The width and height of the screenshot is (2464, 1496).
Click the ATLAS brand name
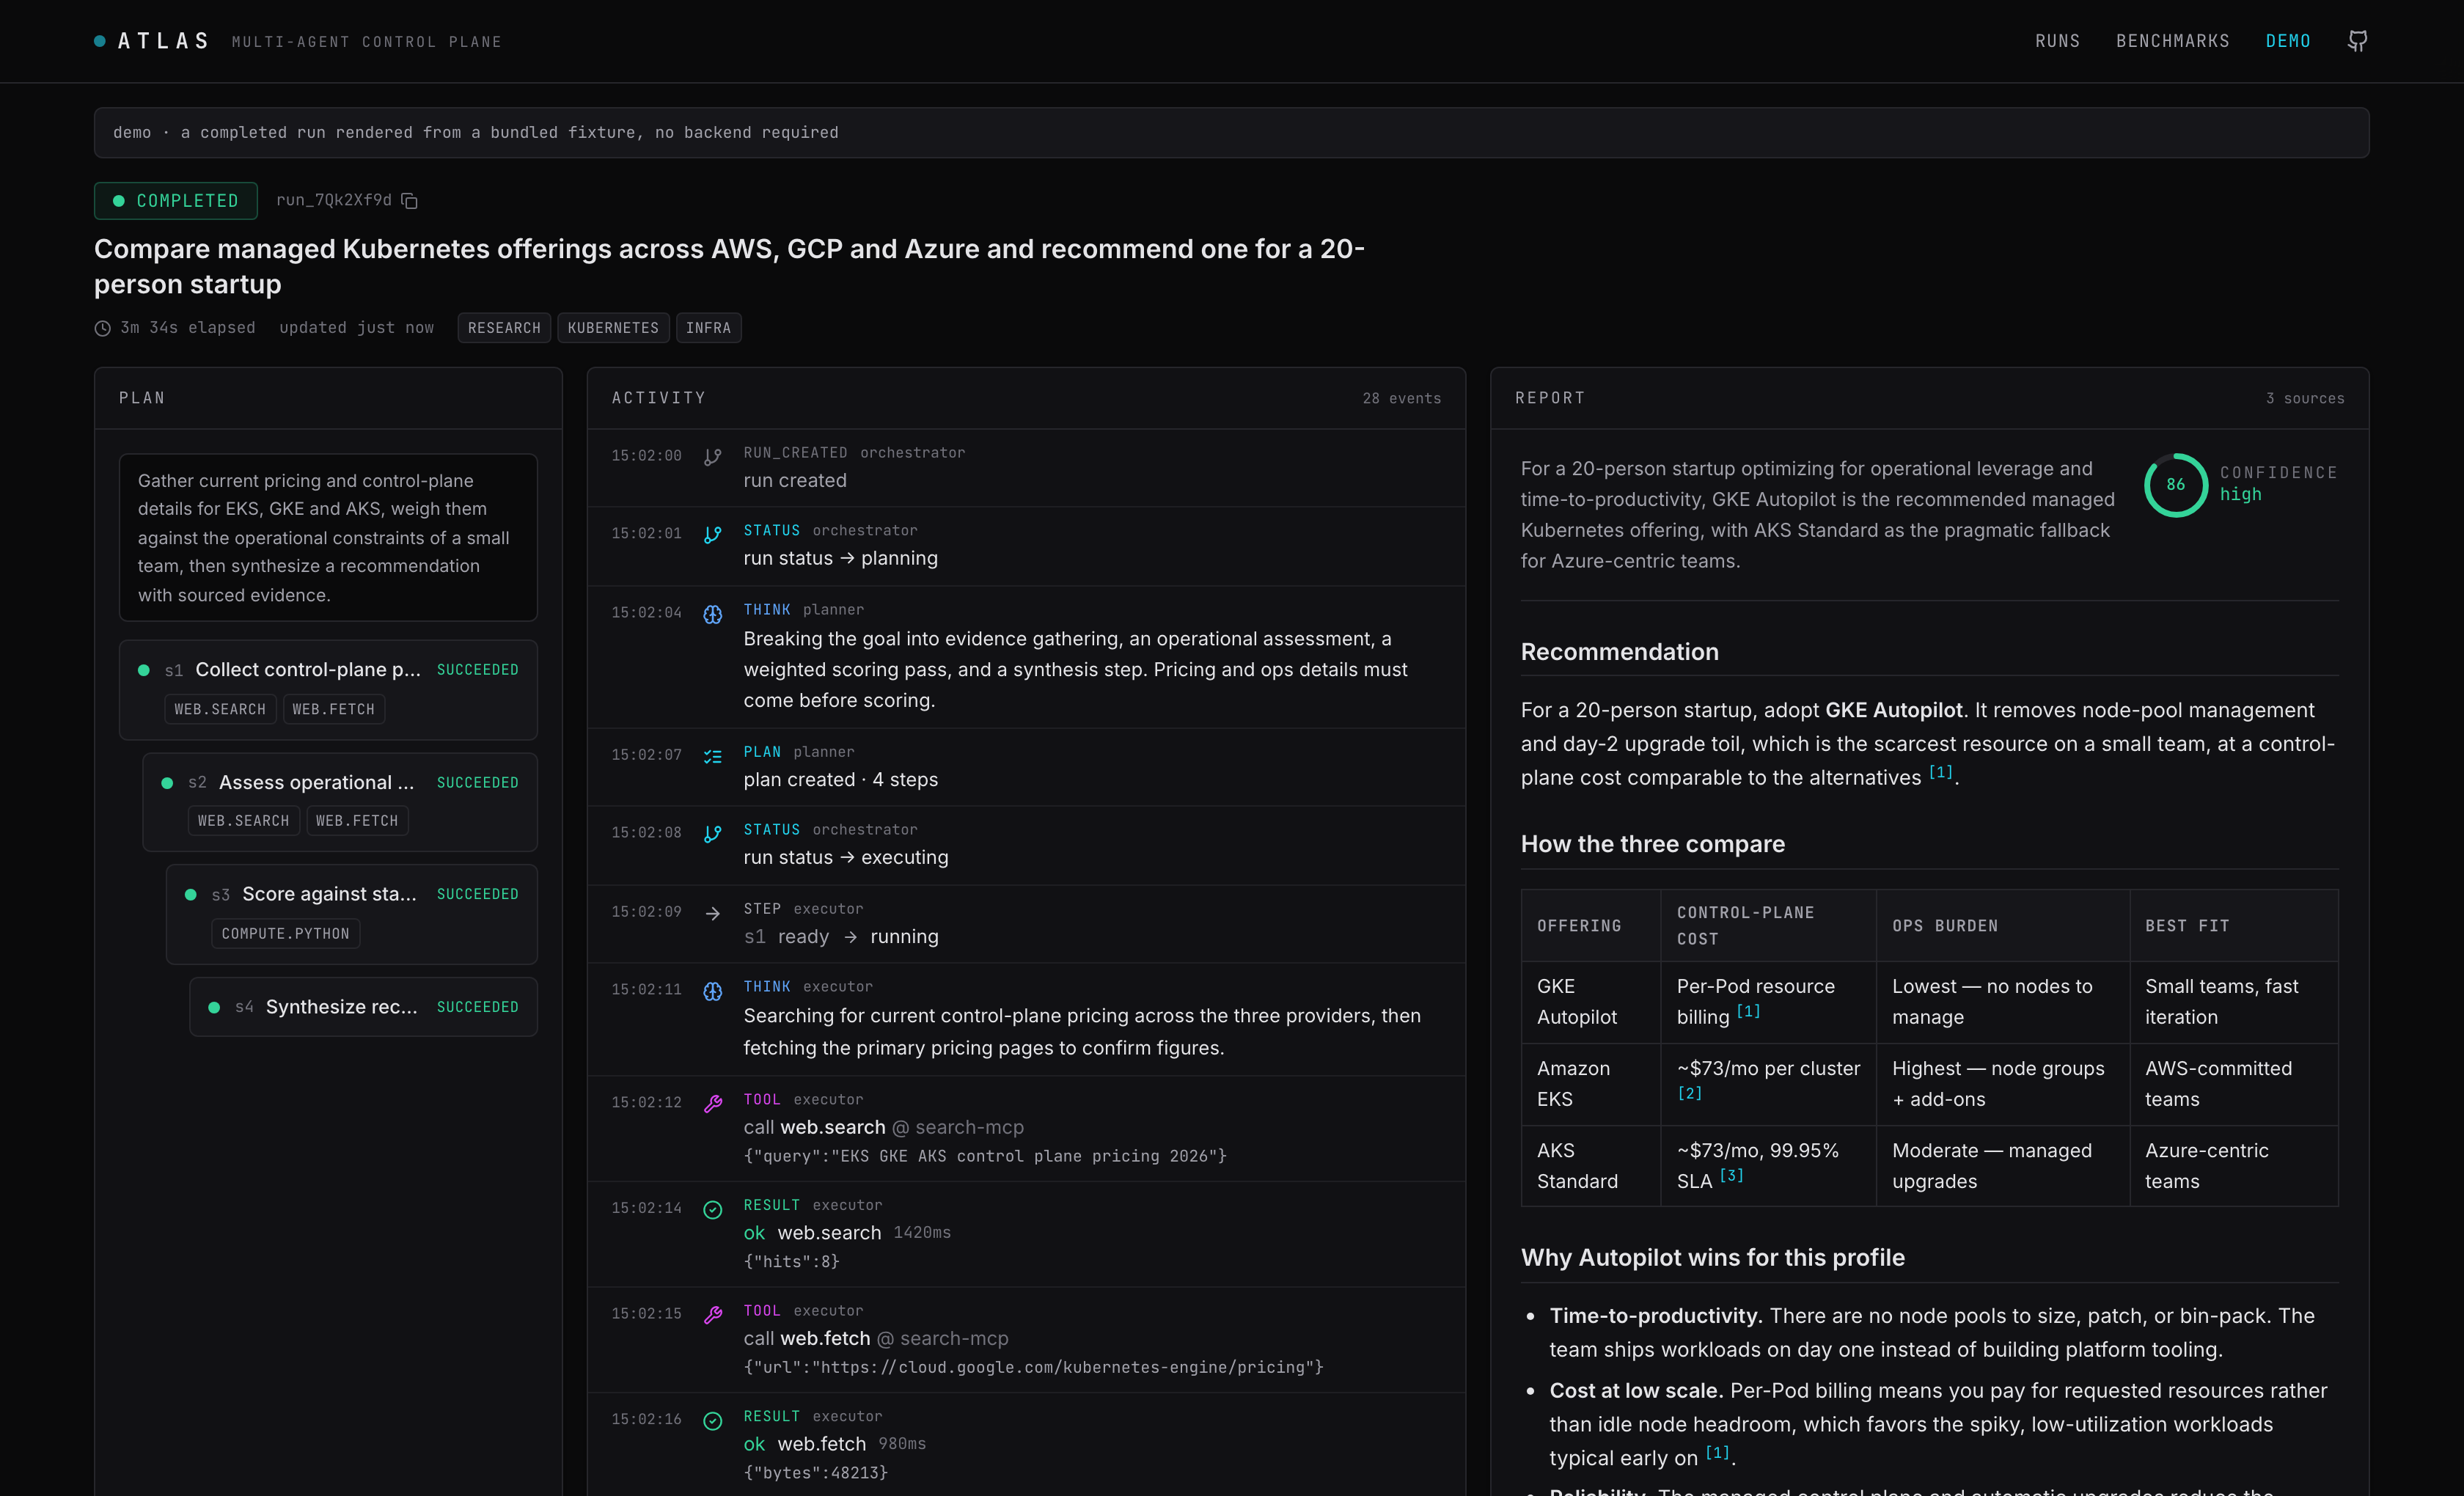[x=164, y=41]
